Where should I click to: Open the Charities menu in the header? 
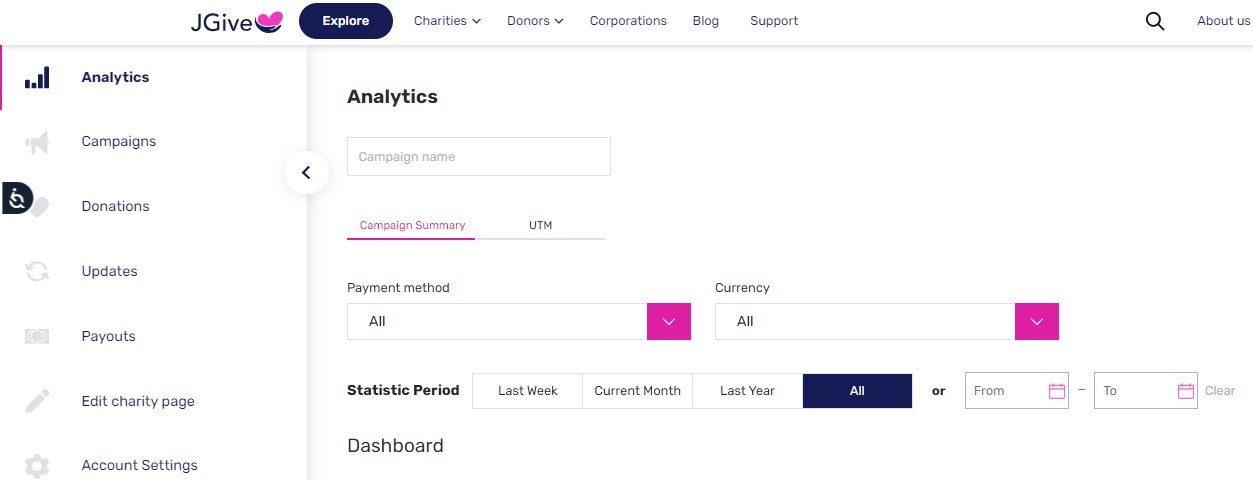pyautogui.click(x=447, y=21)
